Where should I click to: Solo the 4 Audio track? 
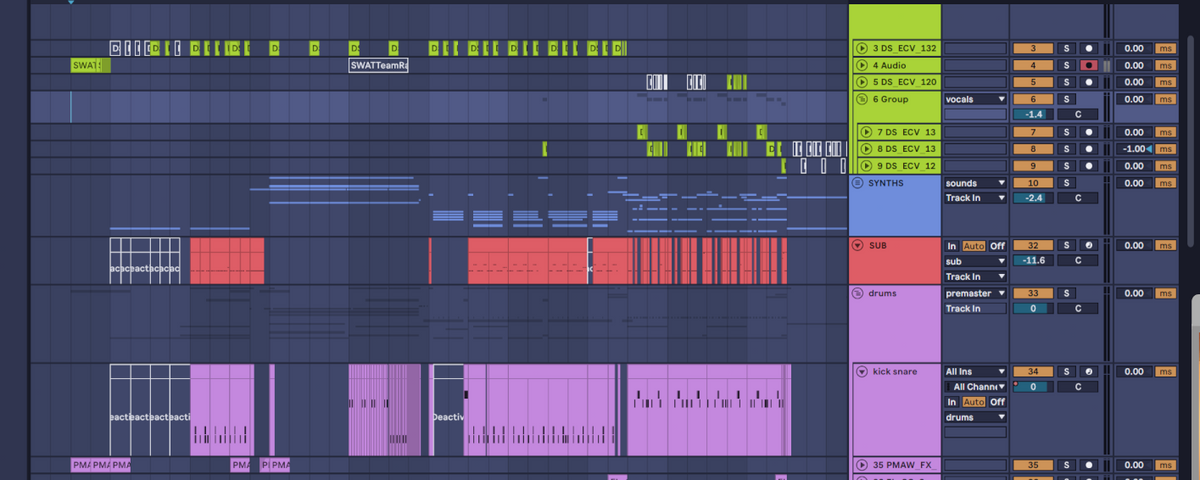(1066, 65)
